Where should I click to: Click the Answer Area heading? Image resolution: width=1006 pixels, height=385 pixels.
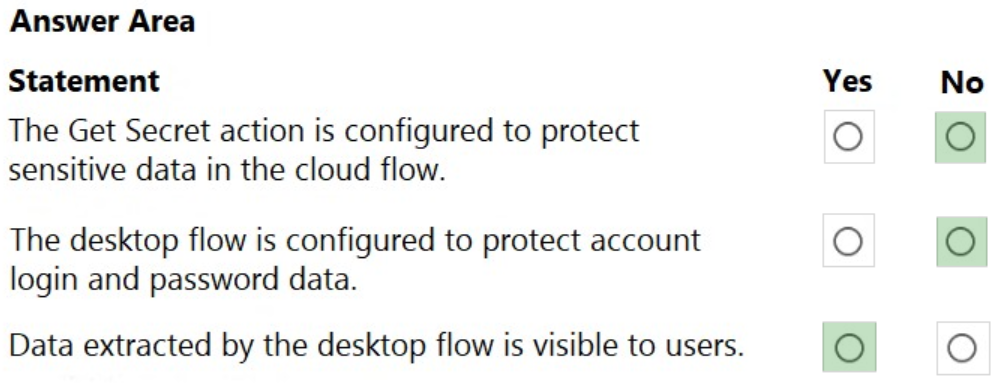pyautogui.click(x=102, y=21)
